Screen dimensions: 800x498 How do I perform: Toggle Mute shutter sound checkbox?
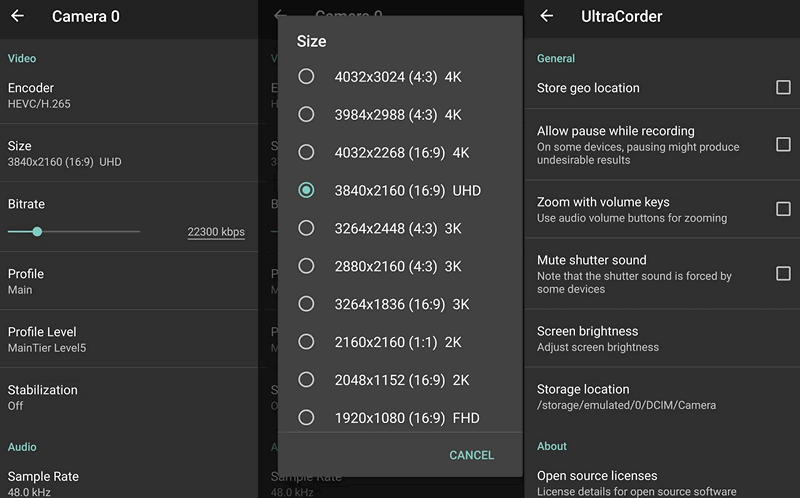click(783, 273)
